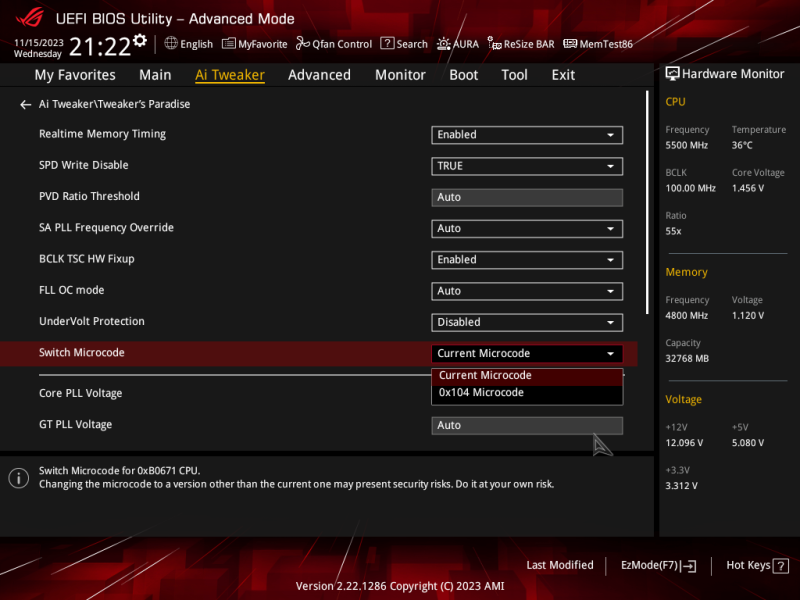Open UnderVolt Protection dropdown
The image size is (800, 600).
(x=527, y=322)
